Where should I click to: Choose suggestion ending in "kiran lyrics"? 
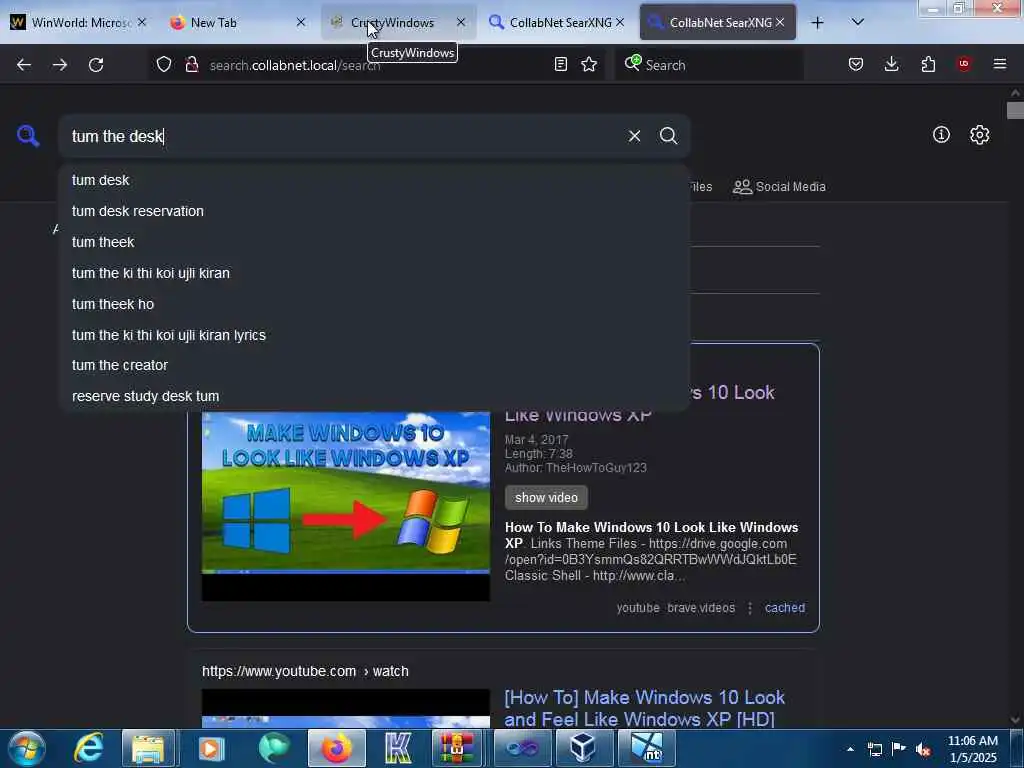[374, 335]
